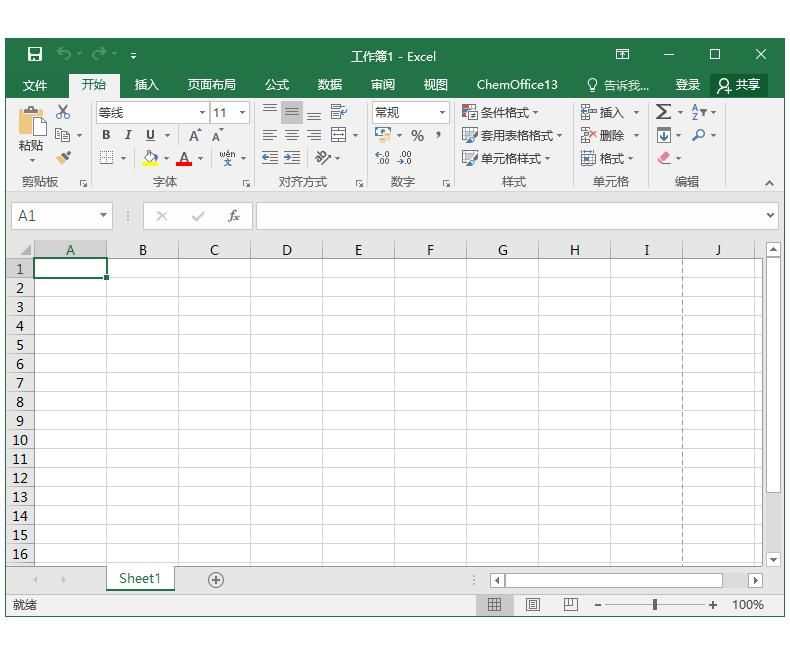Toggle align text right
Screen dimensions: 790x657
314,135
